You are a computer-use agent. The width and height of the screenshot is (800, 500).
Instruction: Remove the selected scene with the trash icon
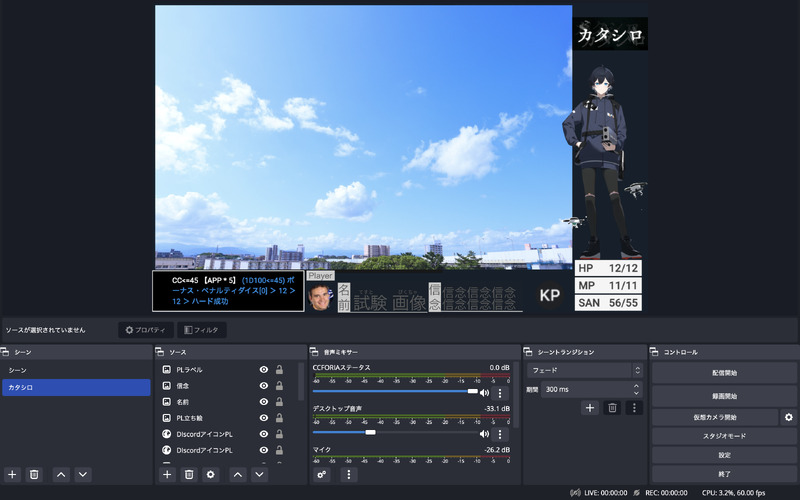point(34,474)
